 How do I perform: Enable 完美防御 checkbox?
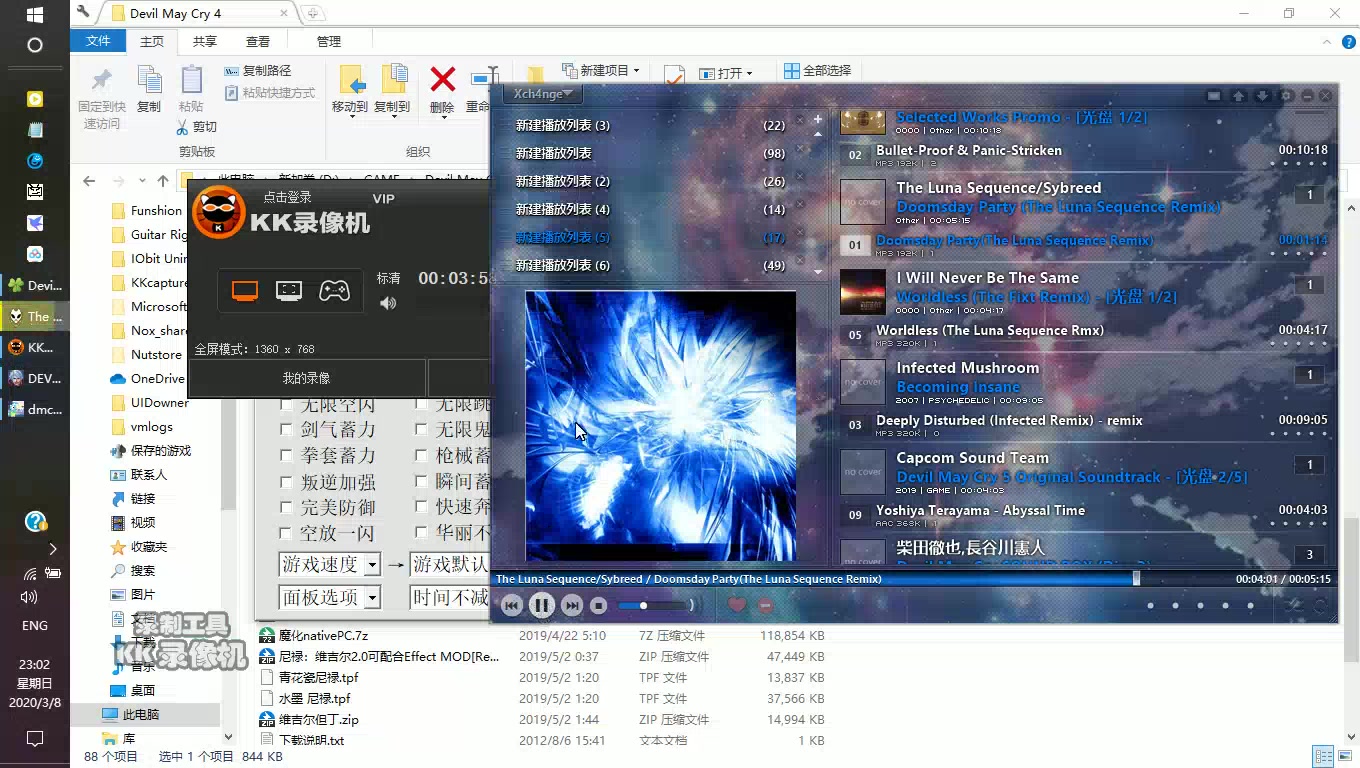(x=286, y=507)
